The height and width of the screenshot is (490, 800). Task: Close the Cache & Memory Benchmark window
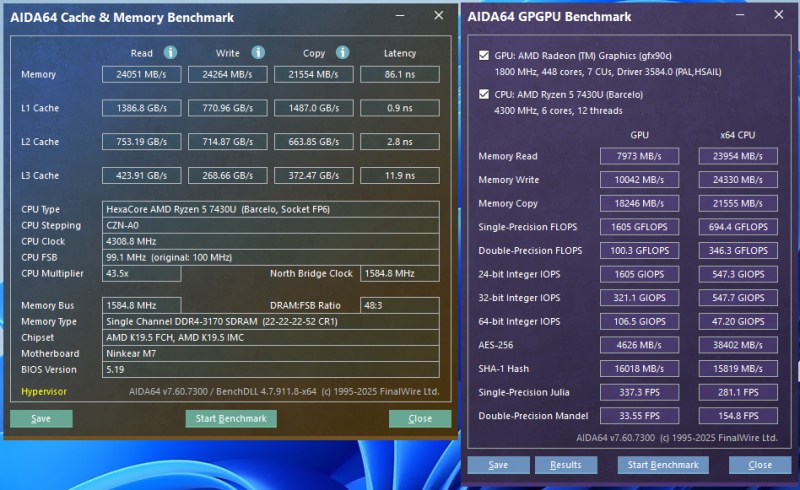(x=439, y=16)
